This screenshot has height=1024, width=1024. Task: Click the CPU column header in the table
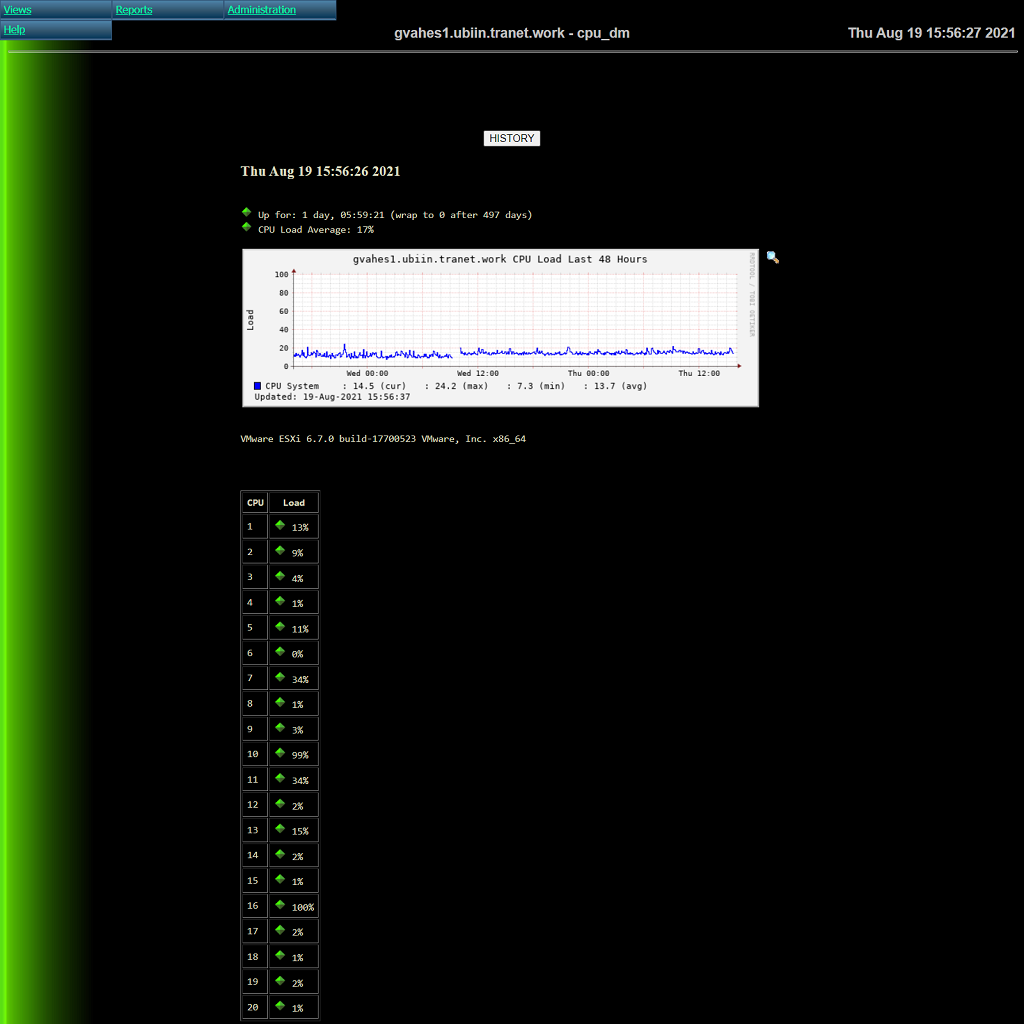[255, 502]
